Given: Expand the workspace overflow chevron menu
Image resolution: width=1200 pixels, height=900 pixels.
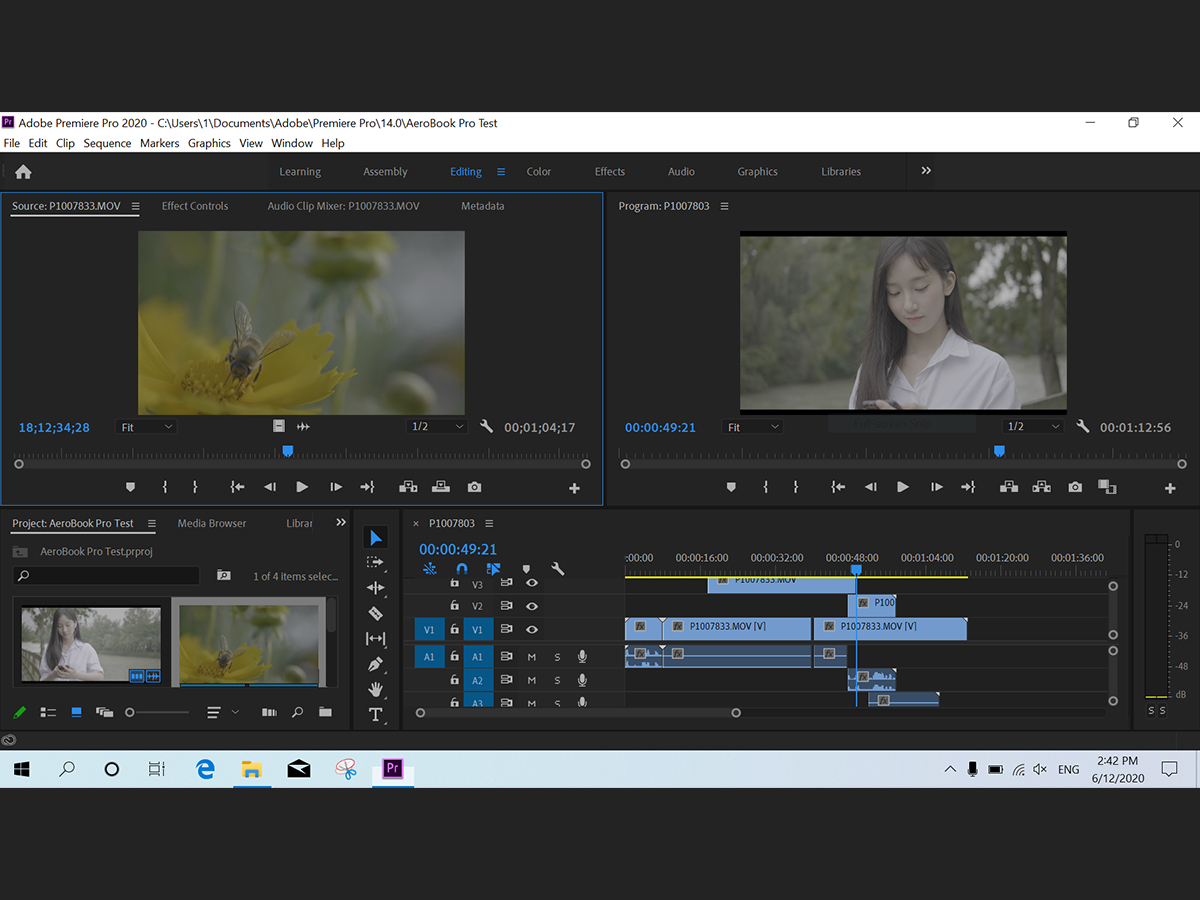Looking at the screenshot, I should pos(926,171).
